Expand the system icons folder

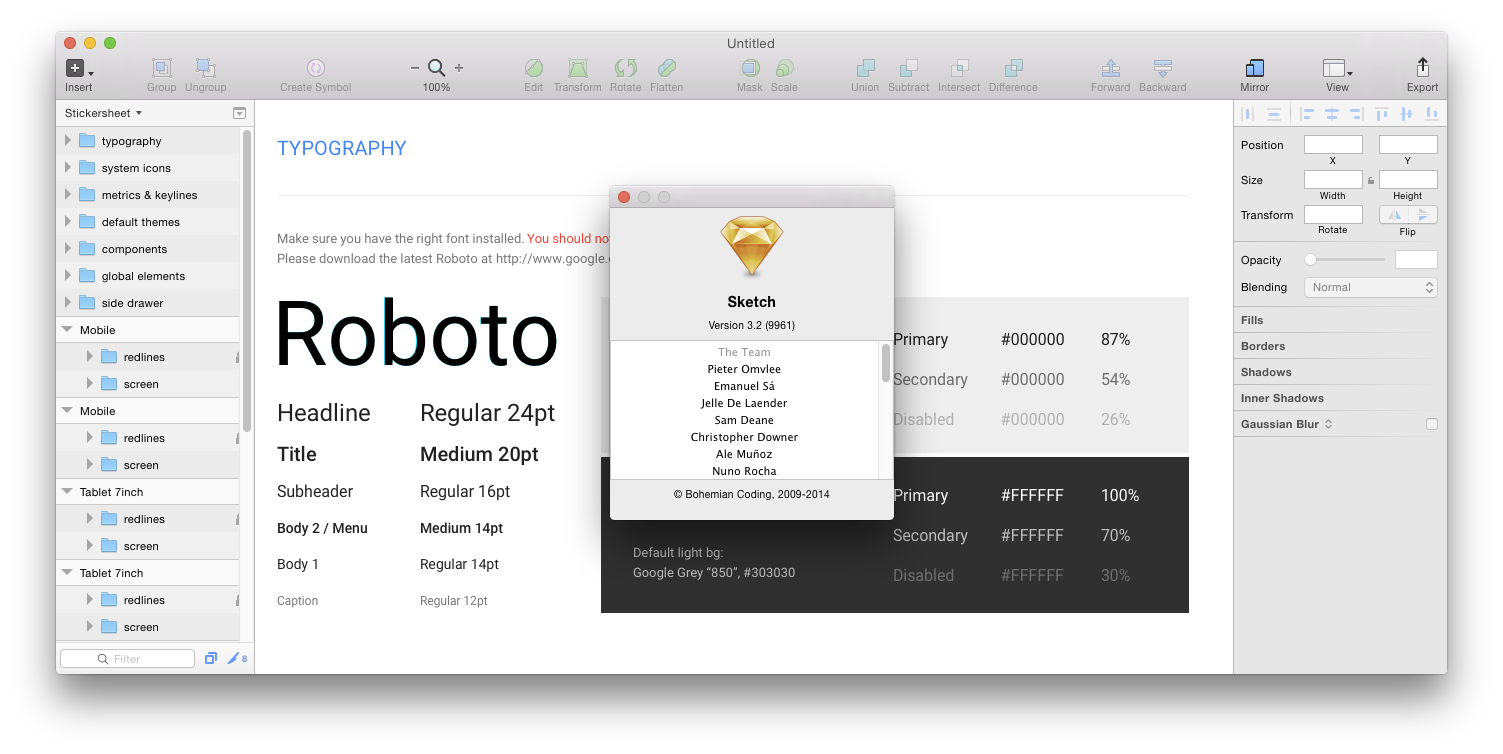tap(68, 168)
